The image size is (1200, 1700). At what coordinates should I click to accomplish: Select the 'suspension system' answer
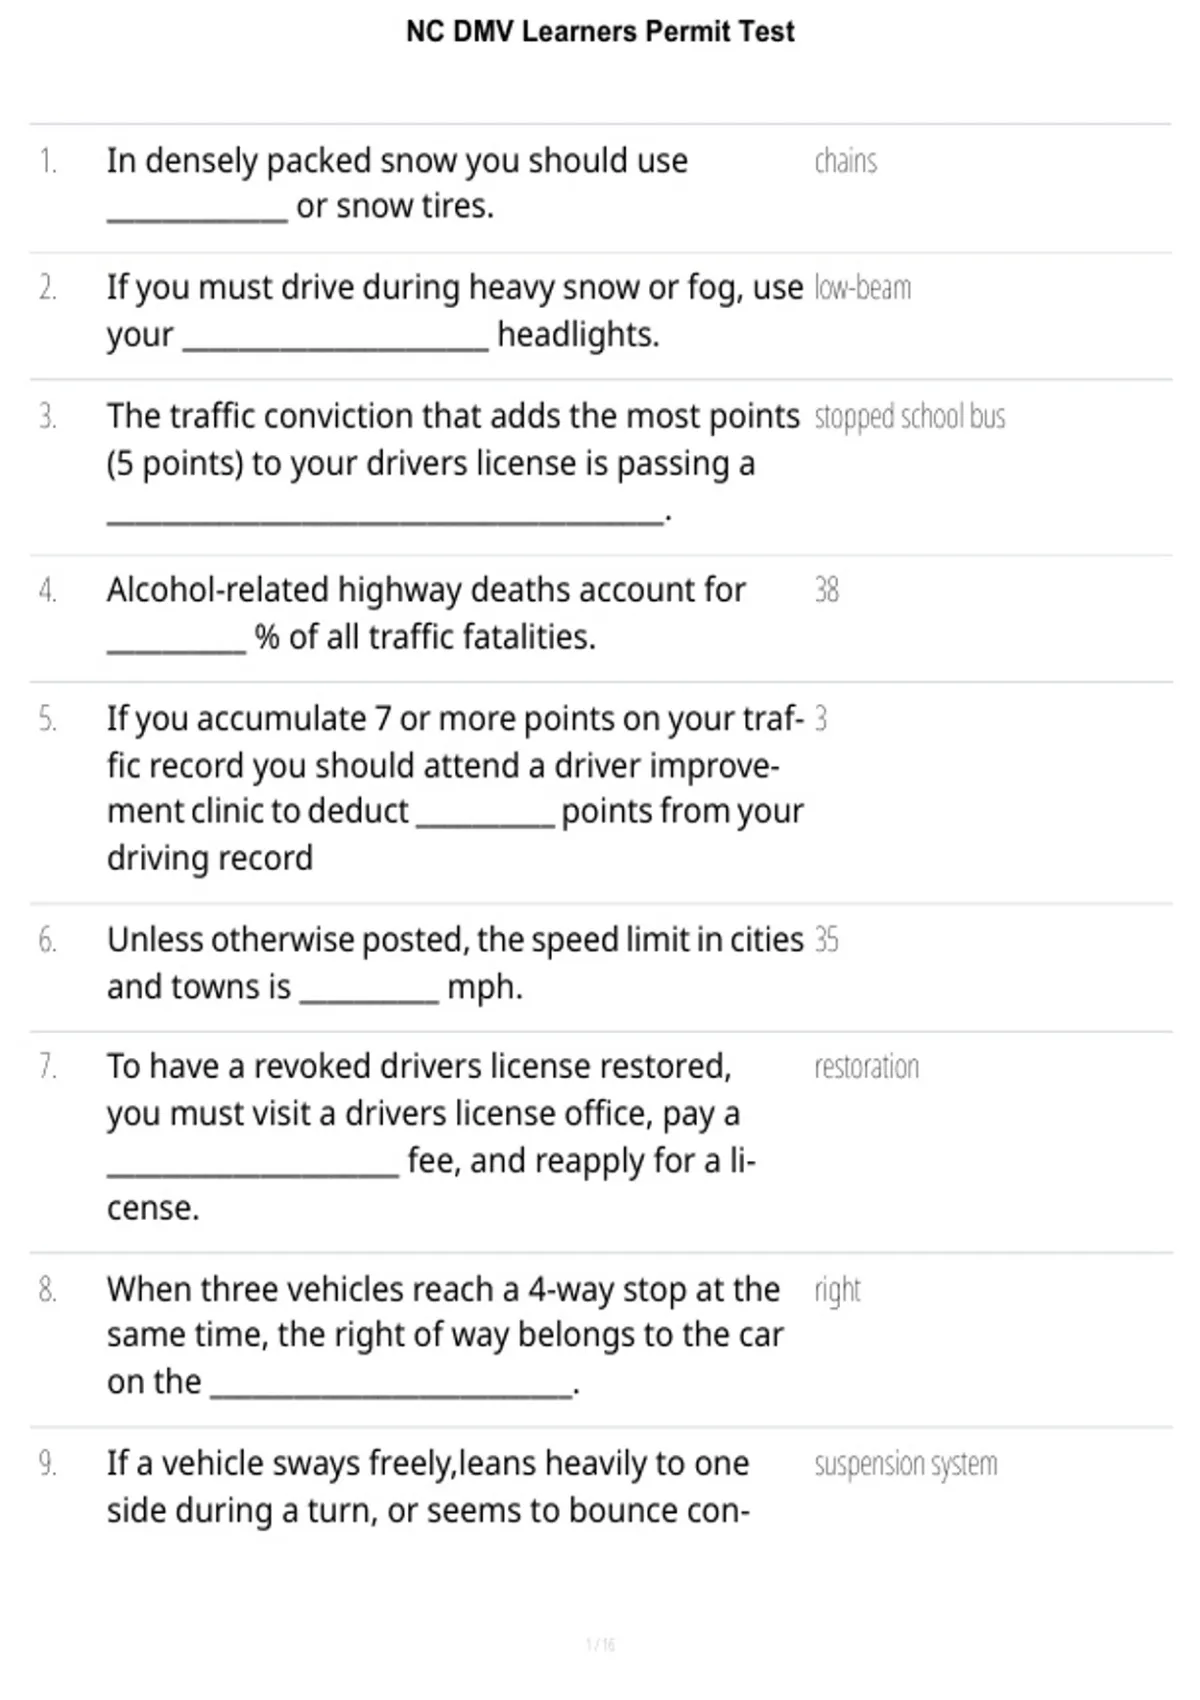tap(905, 1465)
